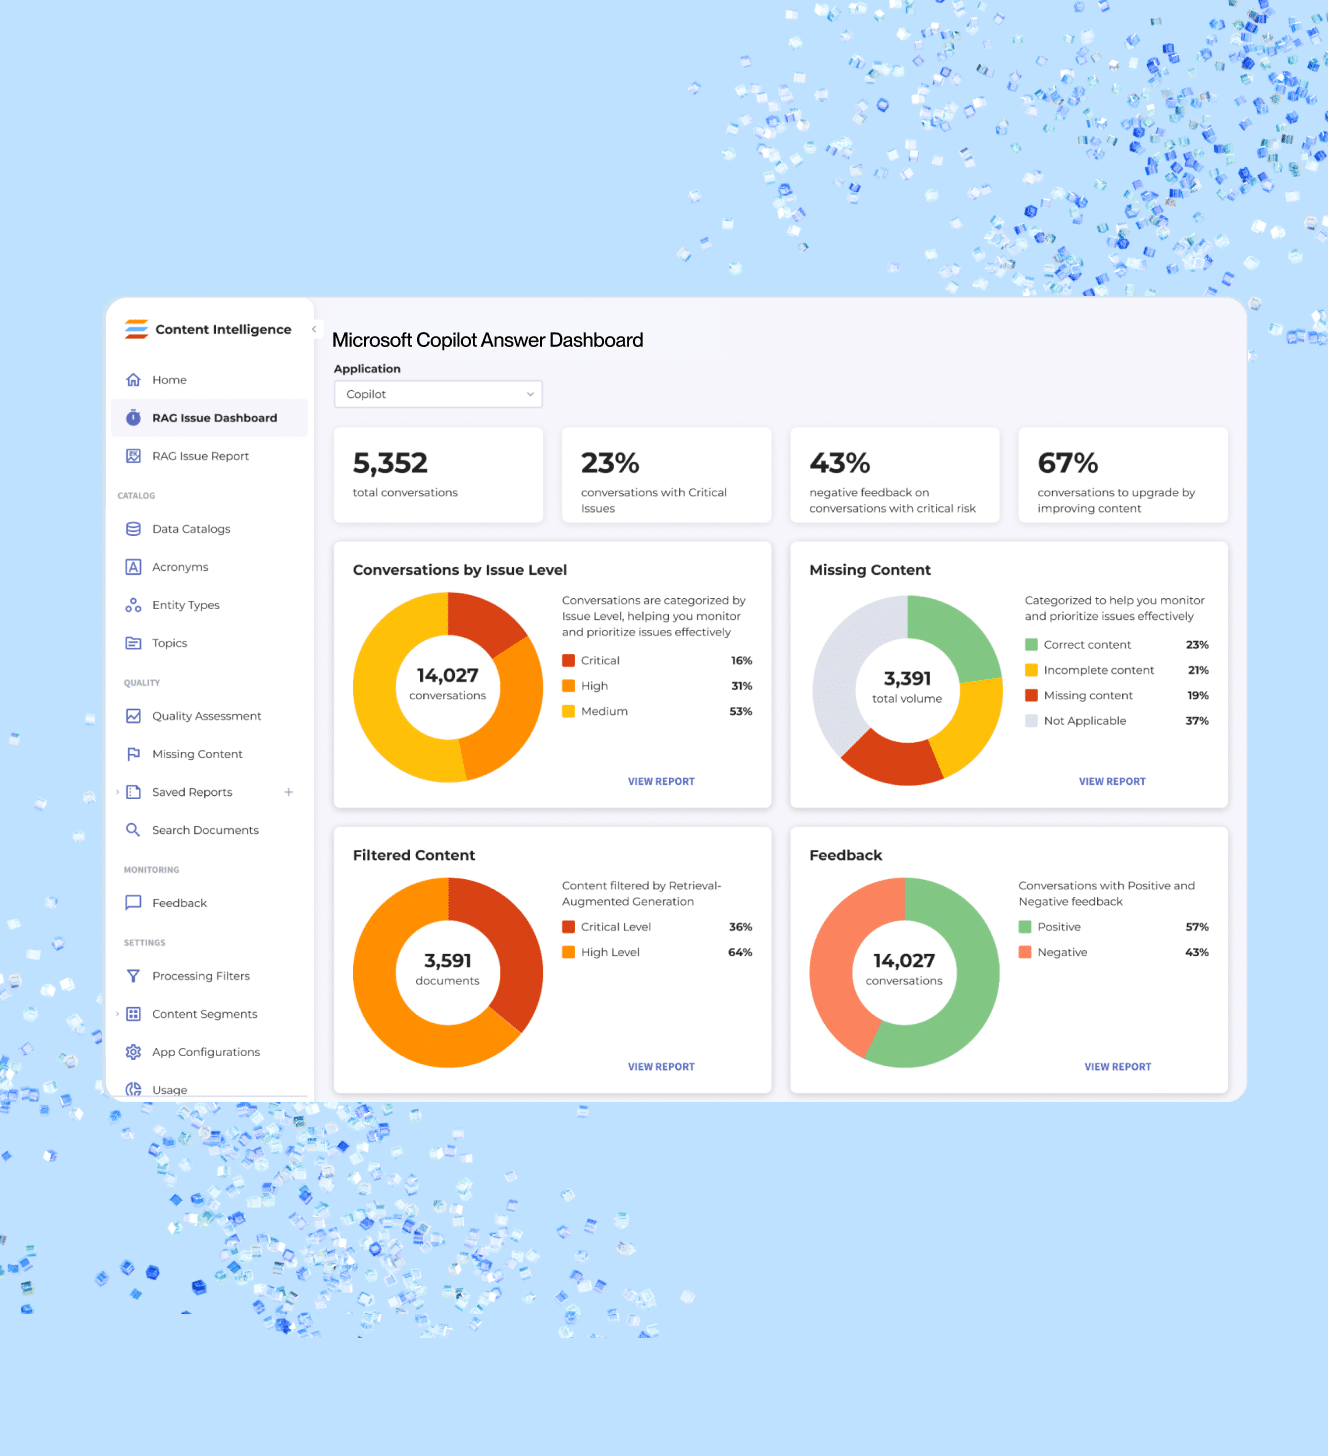This screenshot has width=1328, height=1456.
Task: View report for Missing Content card
Action: pos(1112,782)
